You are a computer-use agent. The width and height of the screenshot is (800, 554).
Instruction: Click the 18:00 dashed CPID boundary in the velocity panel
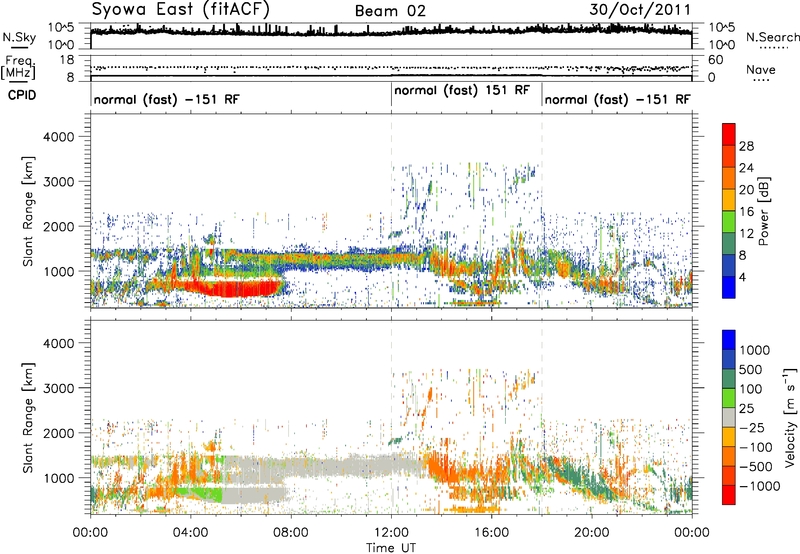(x=542, y=417)
